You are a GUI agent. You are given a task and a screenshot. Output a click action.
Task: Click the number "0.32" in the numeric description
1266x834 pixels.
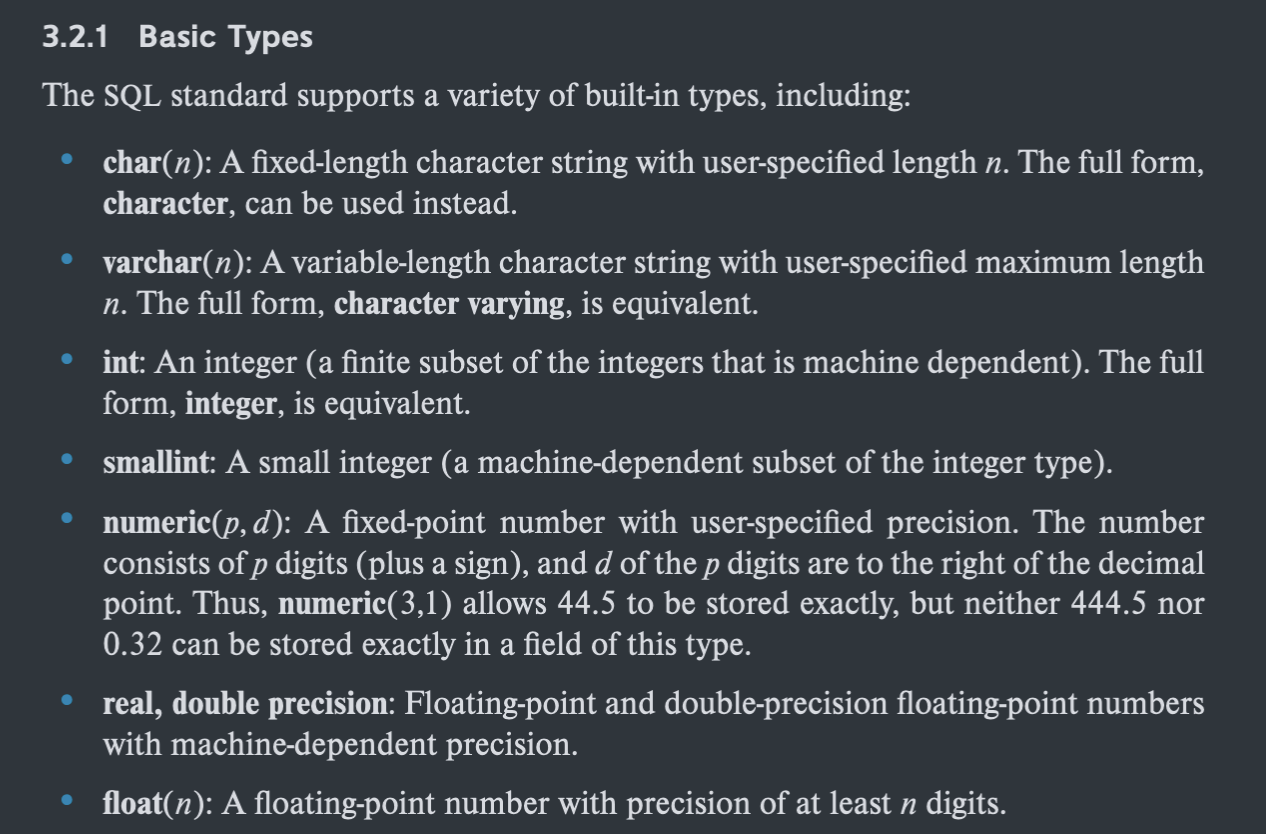(x=133, y=645)
